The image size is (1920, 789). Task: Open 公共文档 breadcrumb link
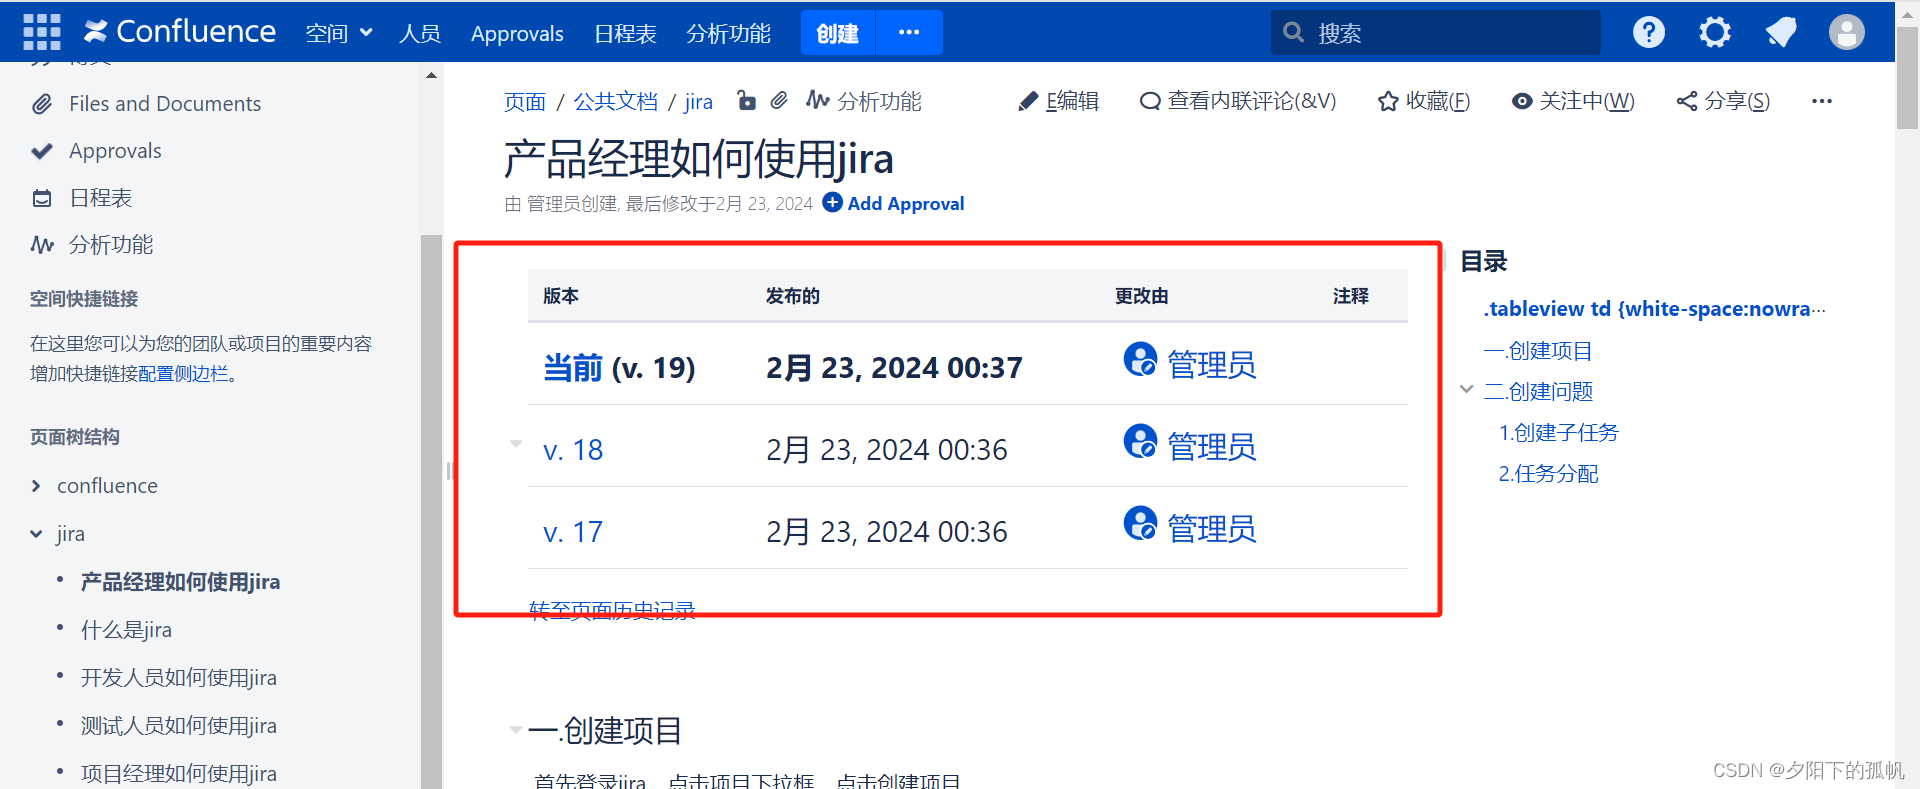click(x=616, y=101)
